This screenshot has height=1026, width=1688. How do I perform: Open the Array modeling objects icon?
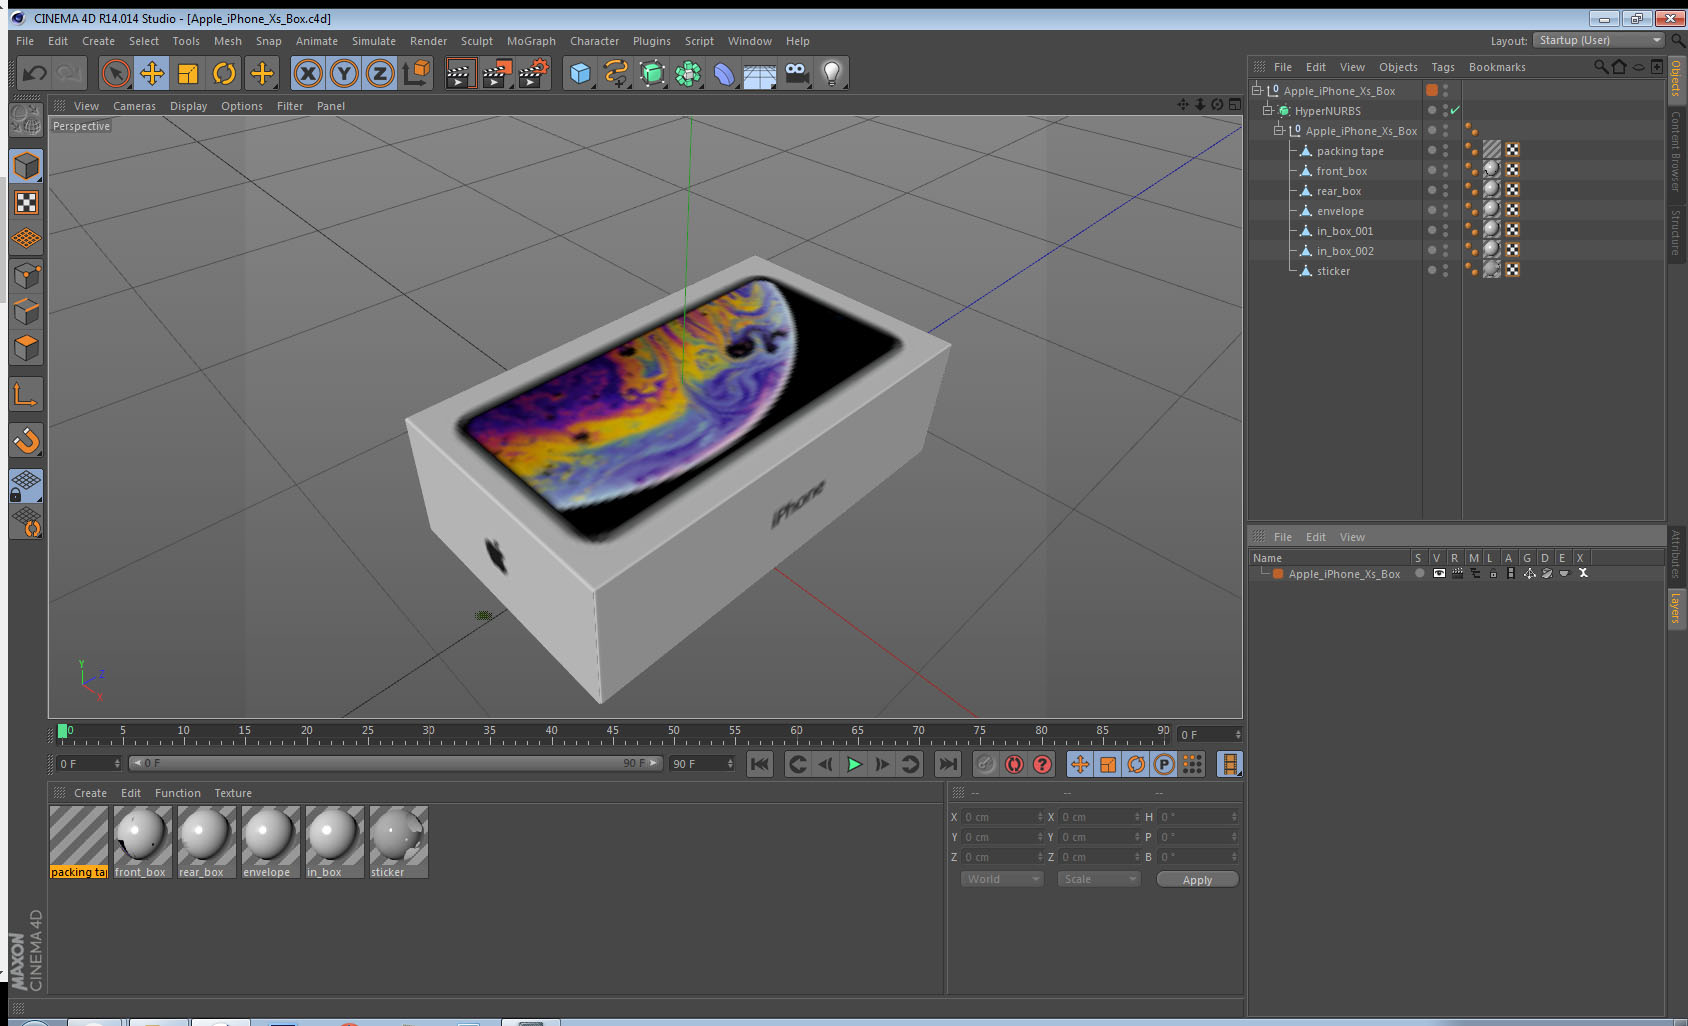pos(688,73)
